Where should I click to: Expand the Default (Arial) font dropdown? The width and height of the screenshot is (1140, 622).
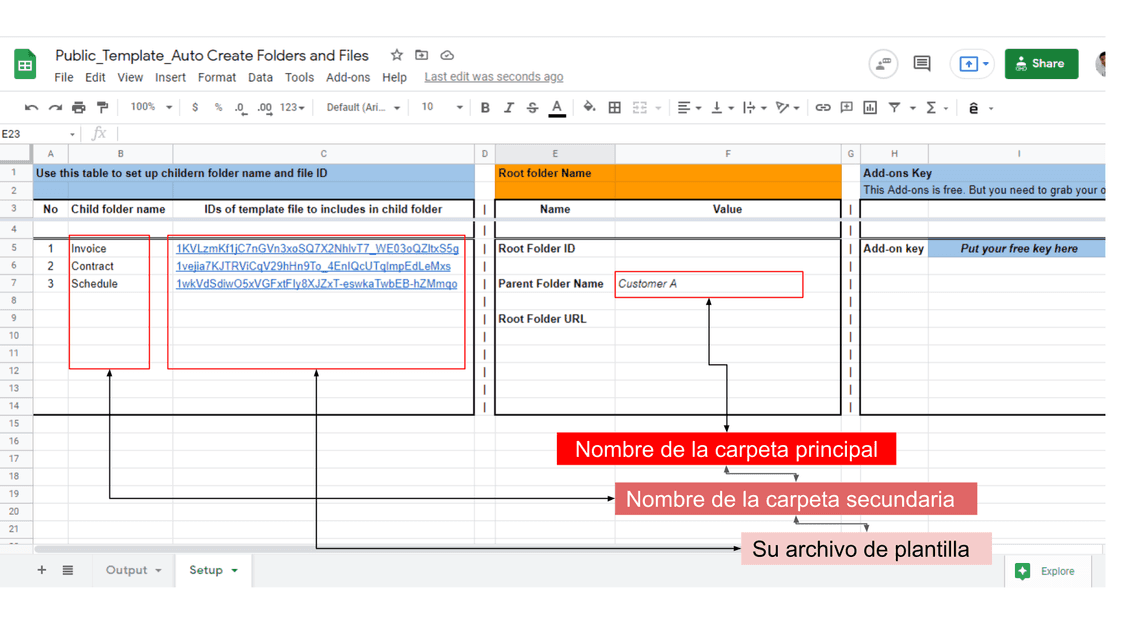(363, 108)
